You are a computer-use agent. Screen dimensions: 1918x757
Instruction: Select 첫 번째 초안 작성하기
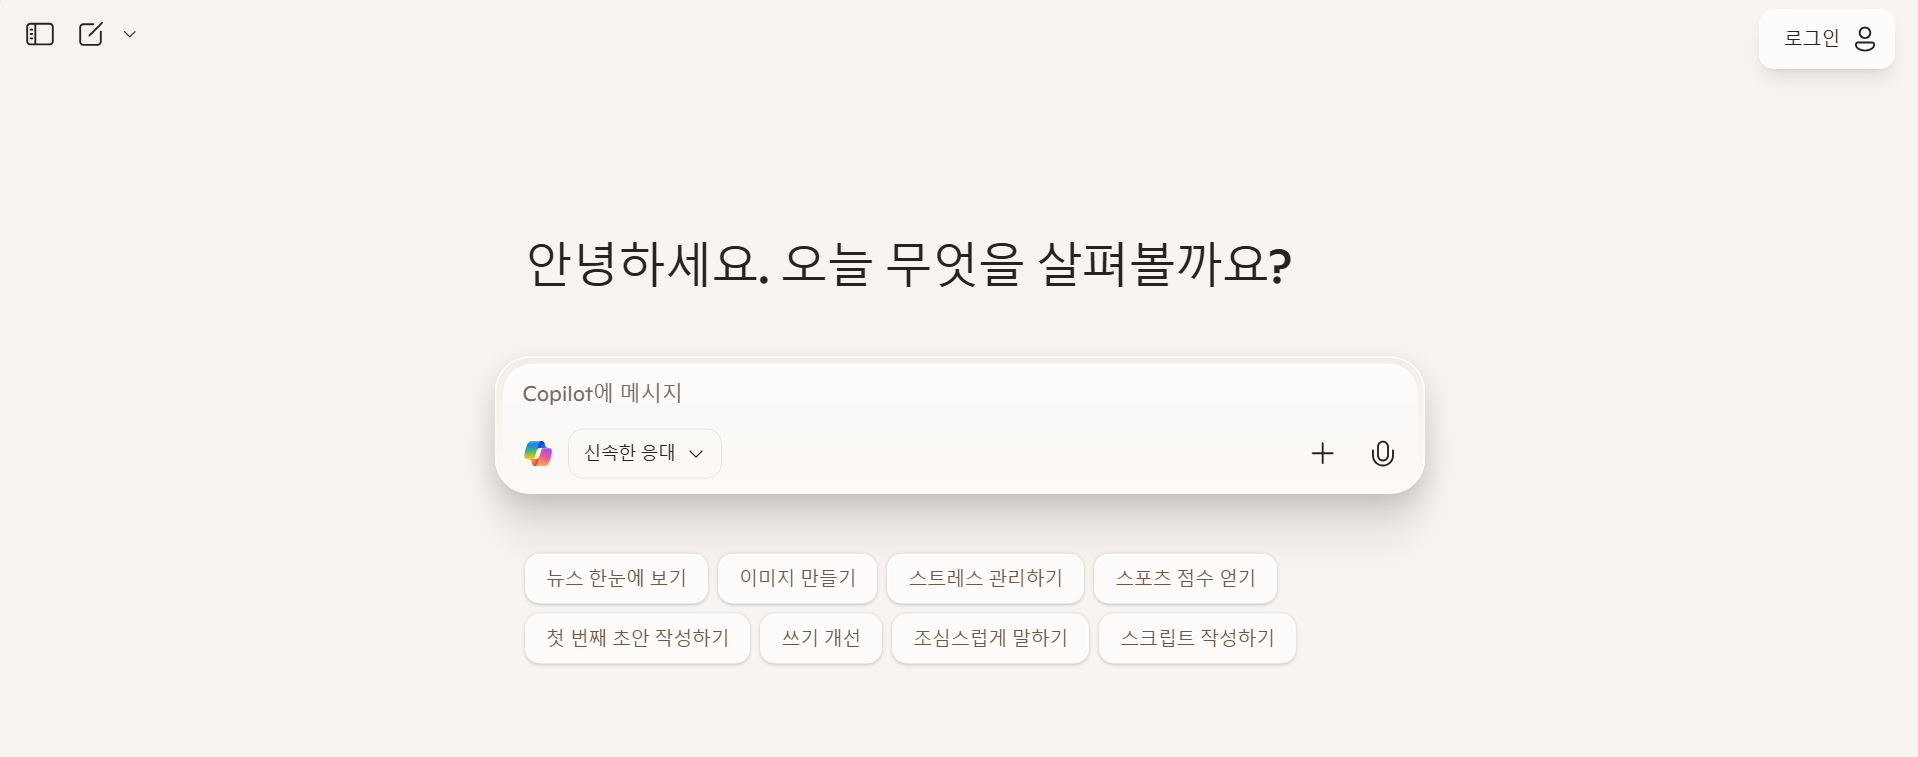pyautogui.click(x=637, y=638)
